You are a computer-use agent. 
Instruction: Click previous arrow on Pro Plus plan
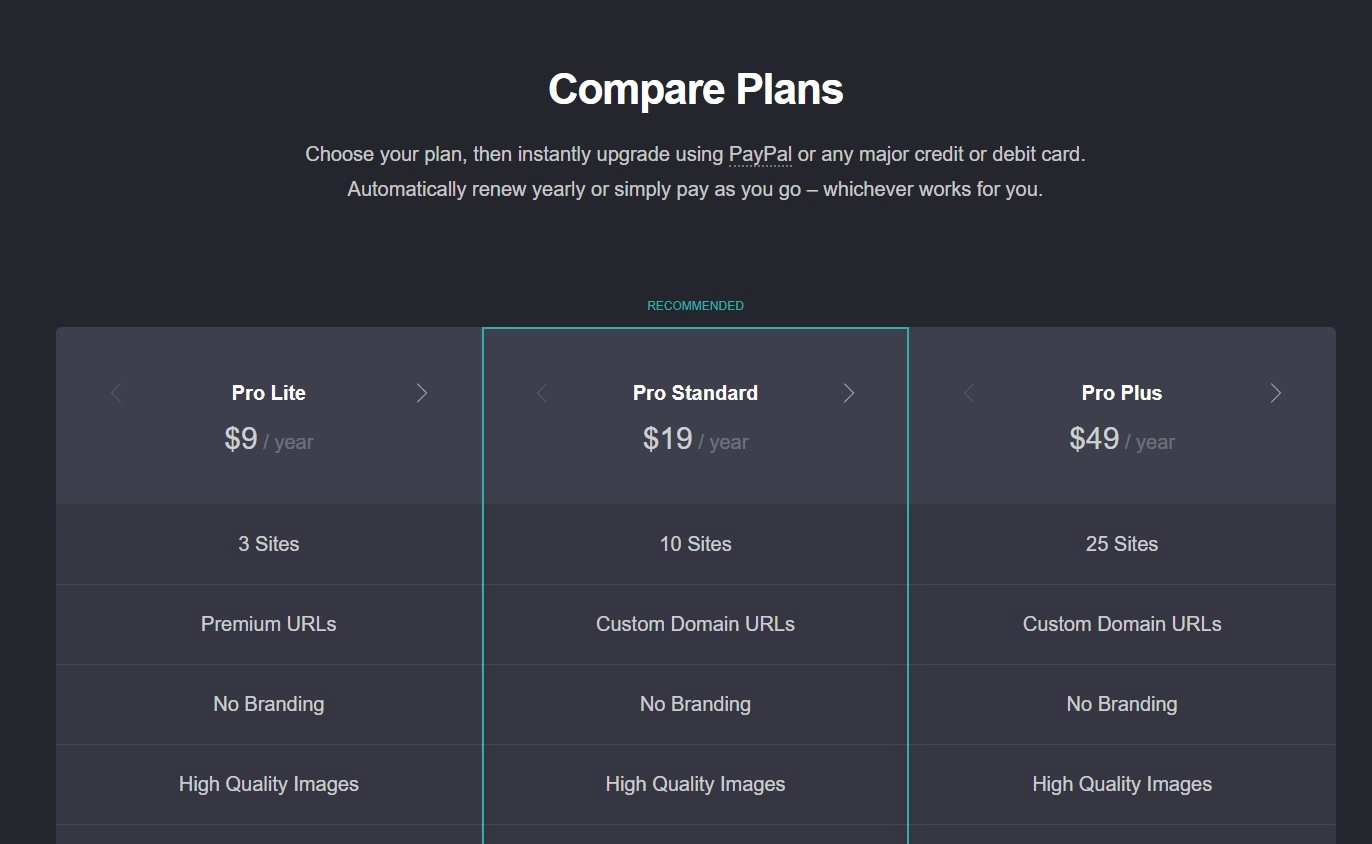[x=968, y=393]
